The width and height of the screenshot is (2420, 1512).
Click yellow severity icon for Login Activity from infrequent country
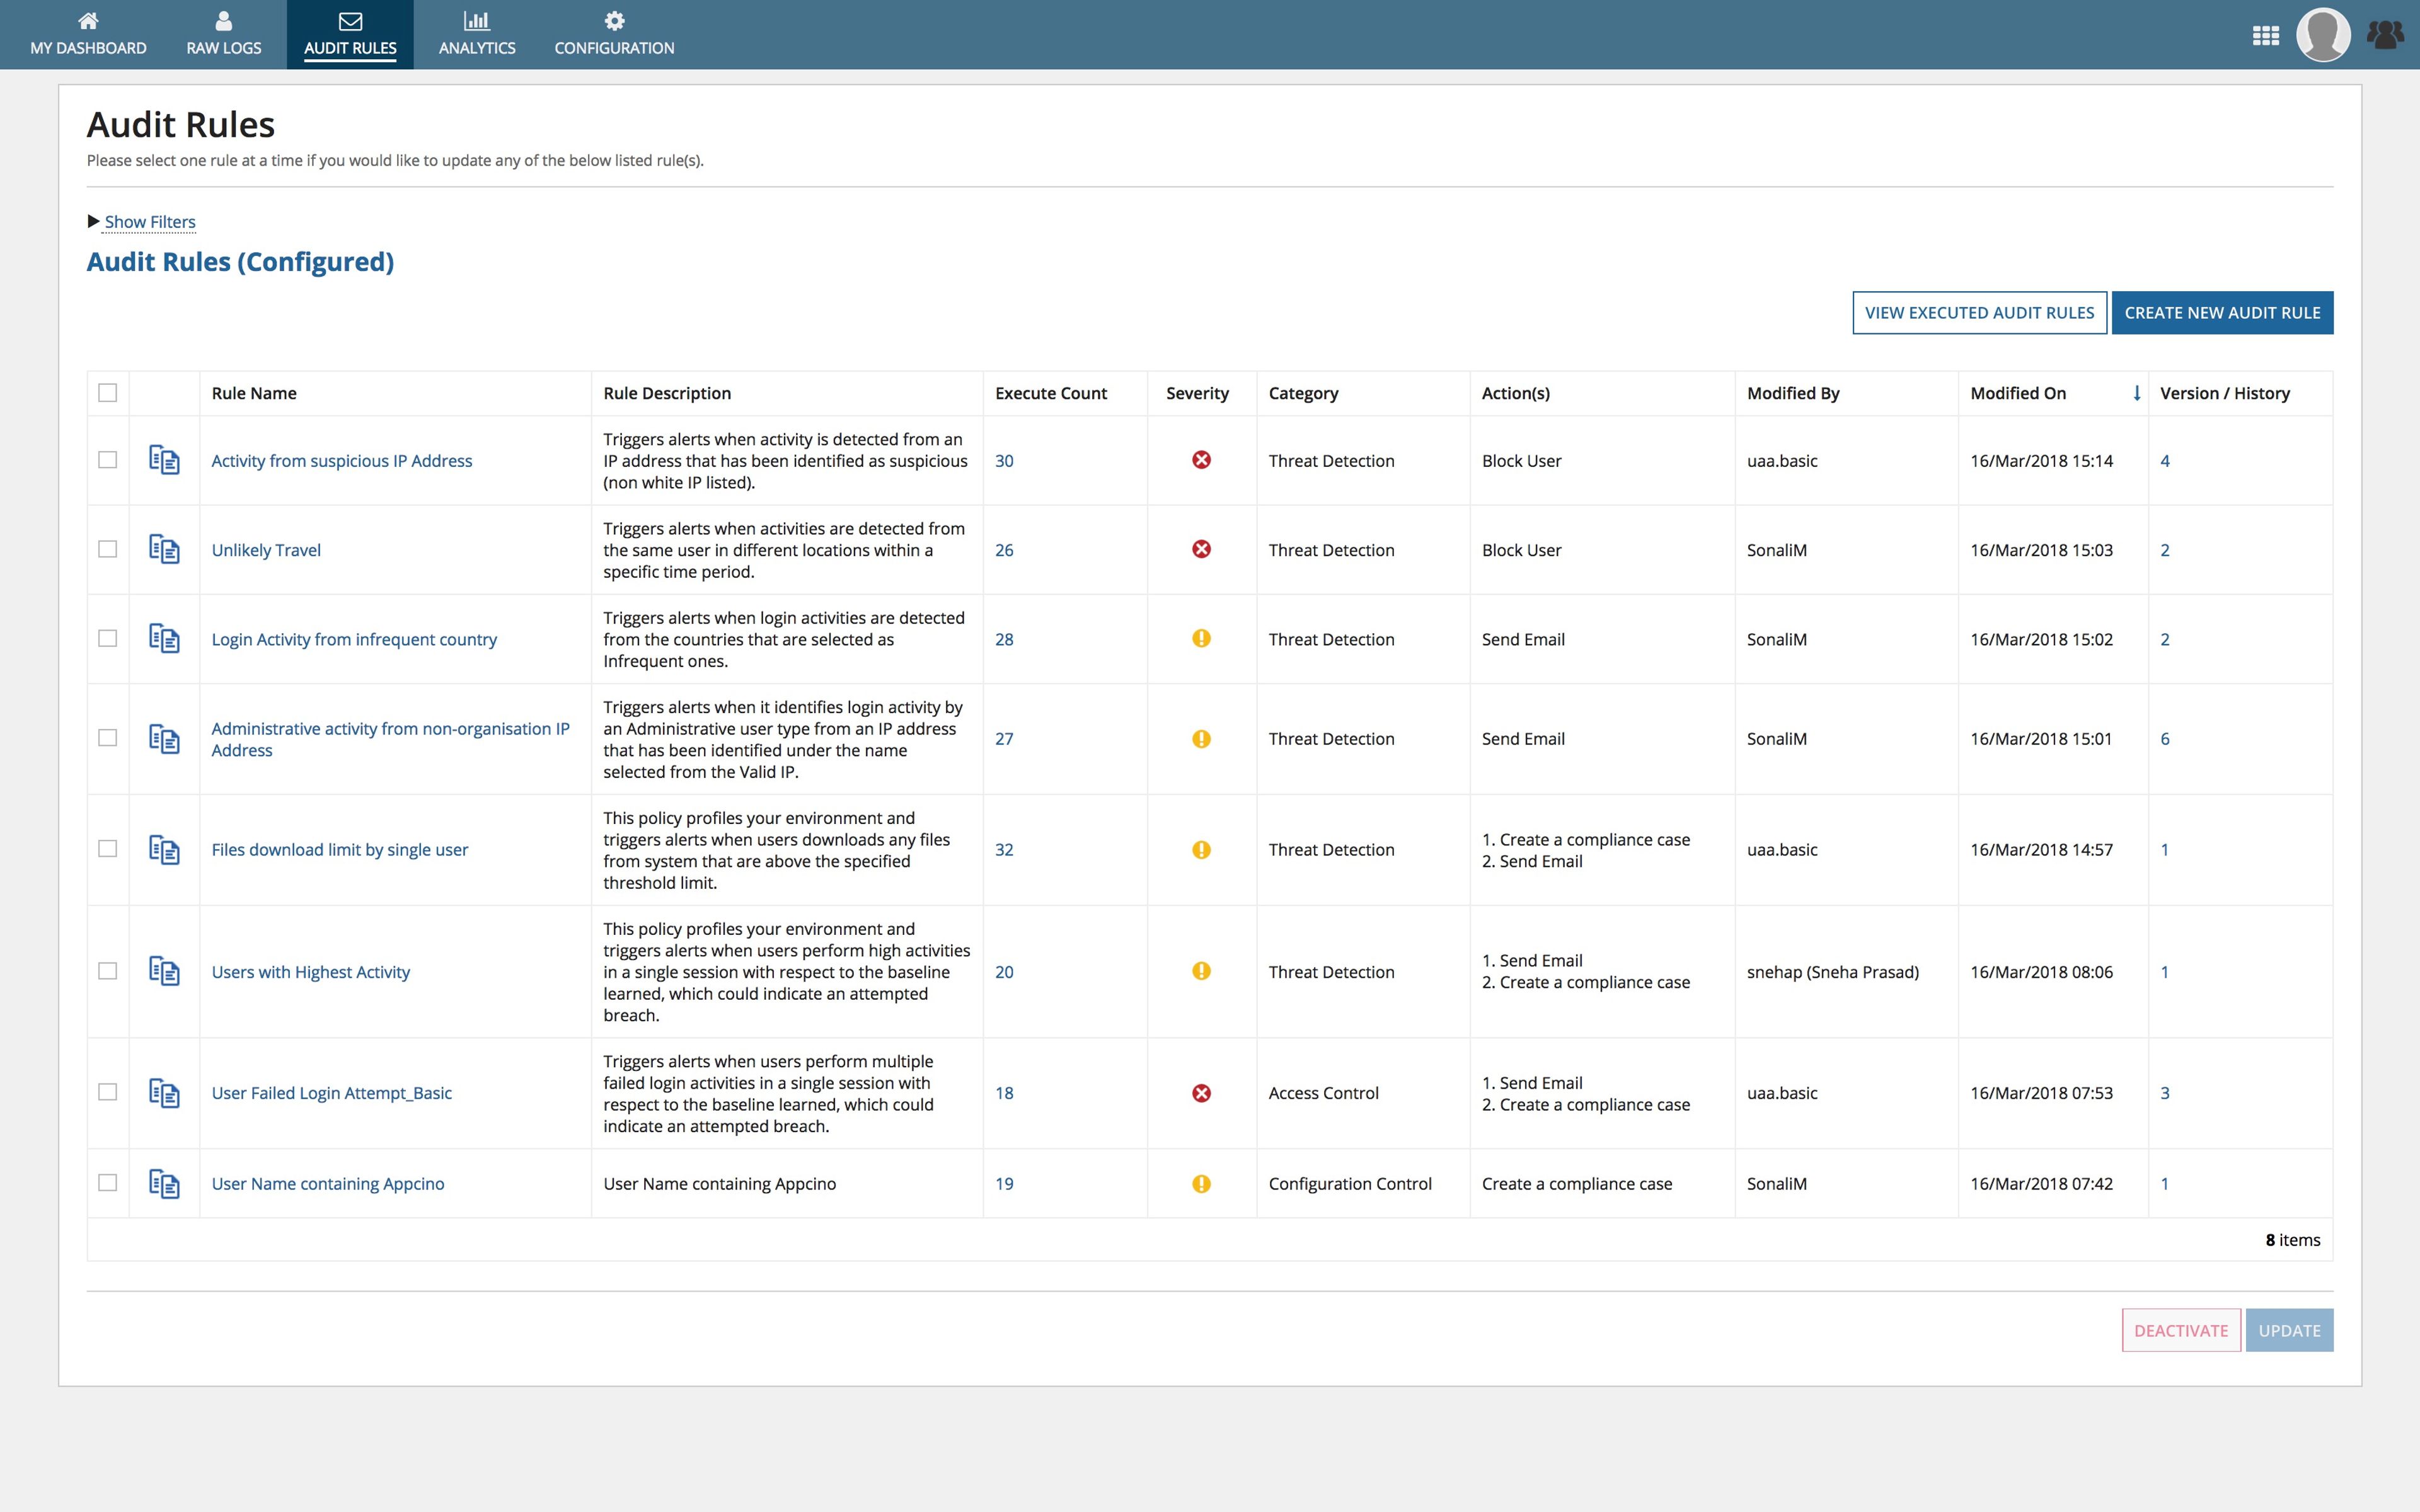pos(1201,638)
